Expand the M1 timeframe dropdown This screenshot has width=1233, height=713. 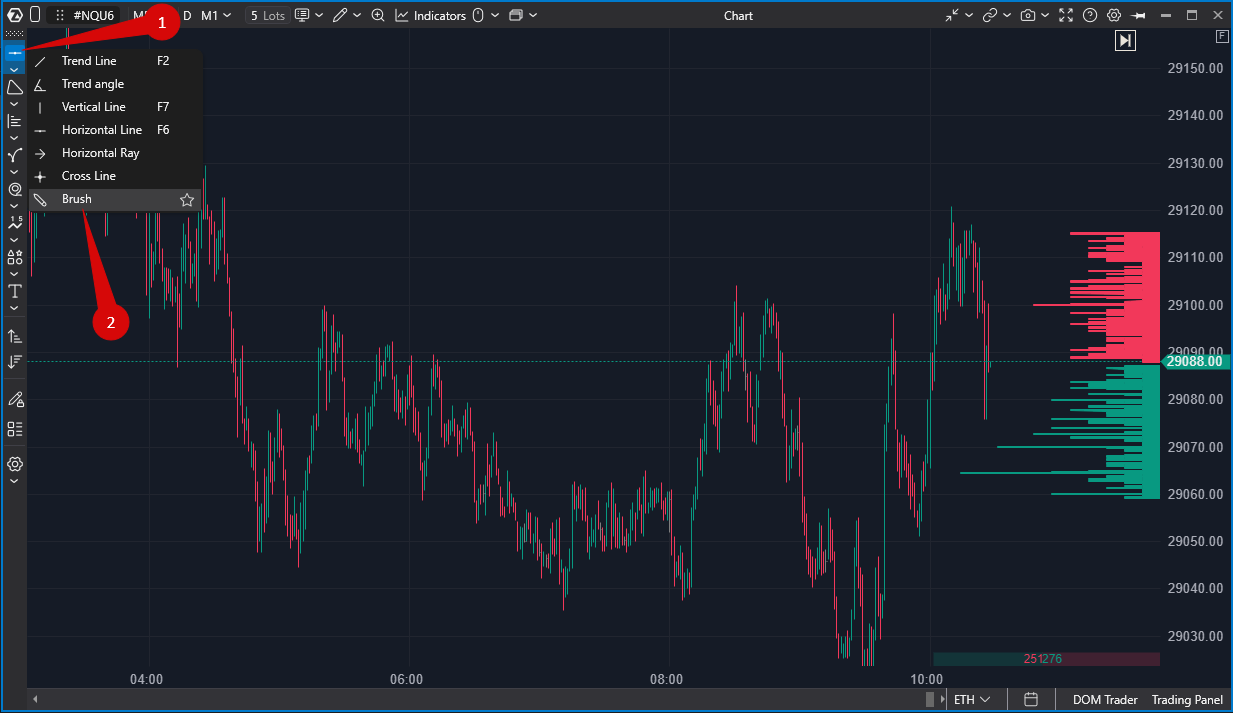pyautogui.click(x=216, y=15)
